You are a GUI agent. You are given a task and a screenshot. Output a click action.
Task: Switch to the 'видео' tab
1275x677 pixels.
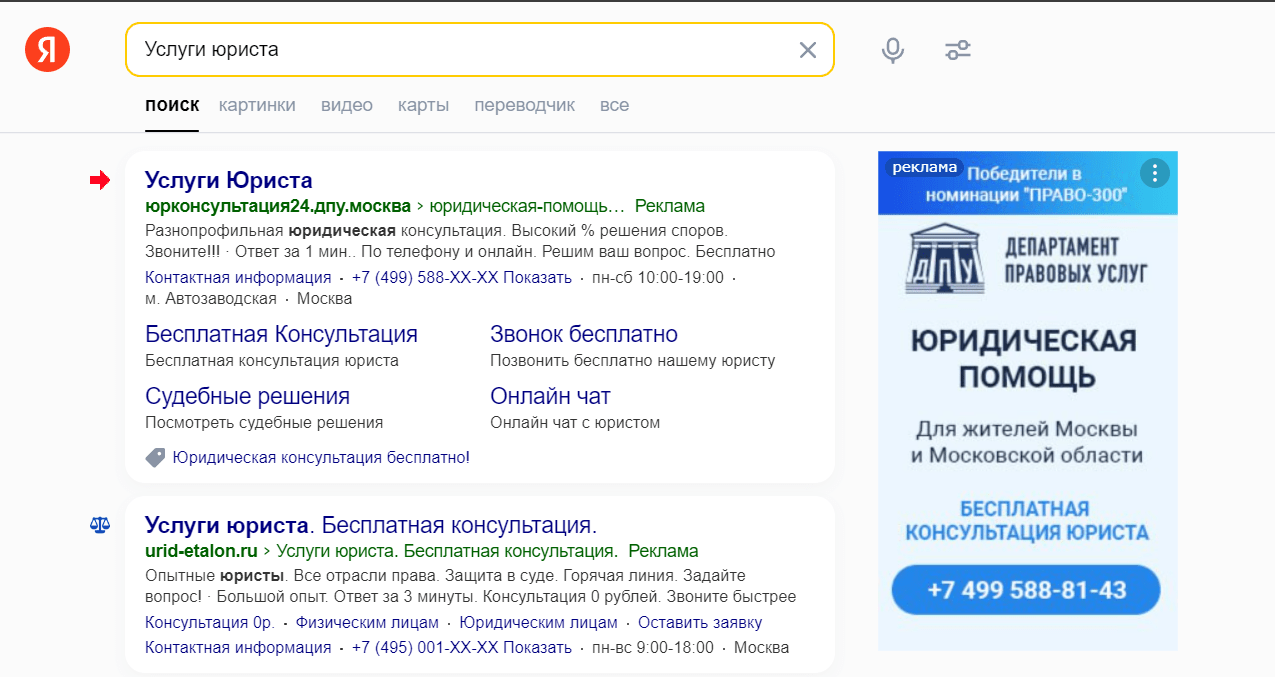347,105
